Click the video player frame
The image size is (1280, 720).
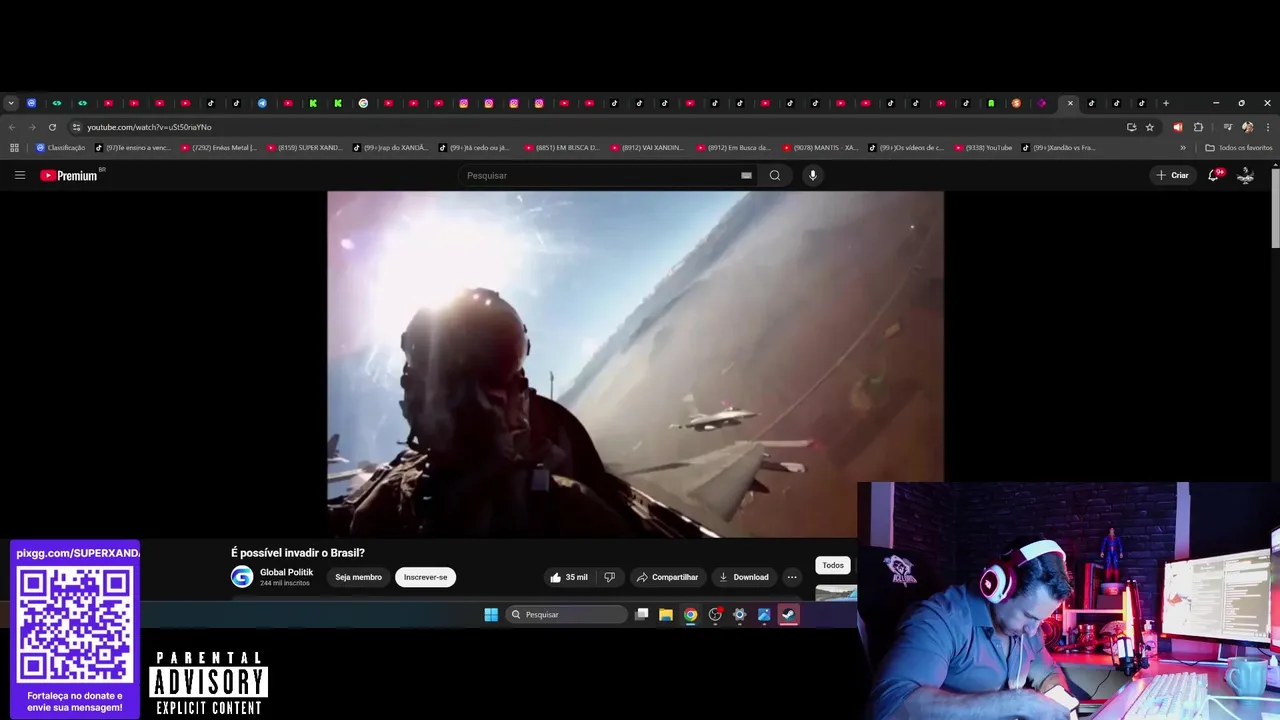coord(635,364)
